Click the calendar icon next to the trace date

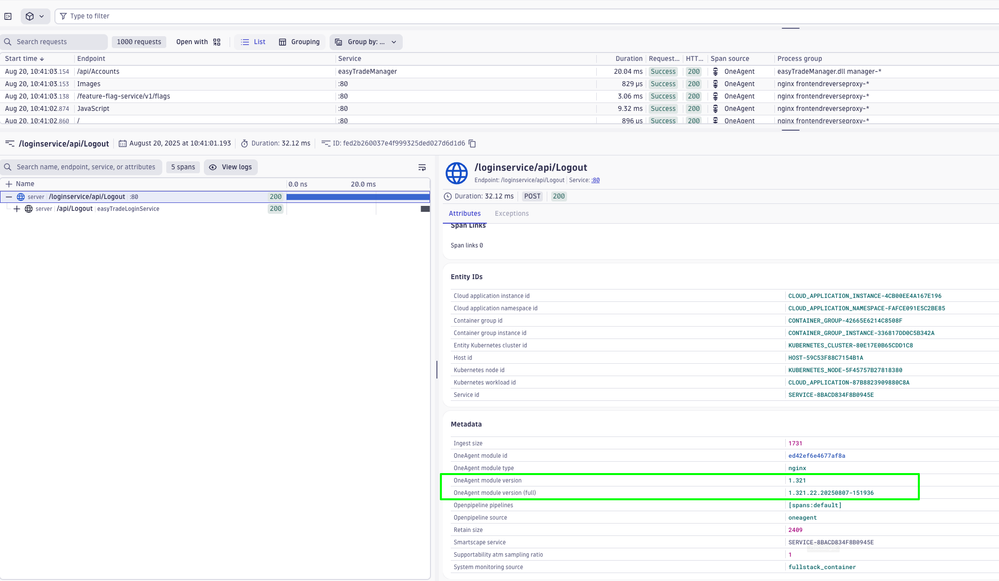(122, 143)
